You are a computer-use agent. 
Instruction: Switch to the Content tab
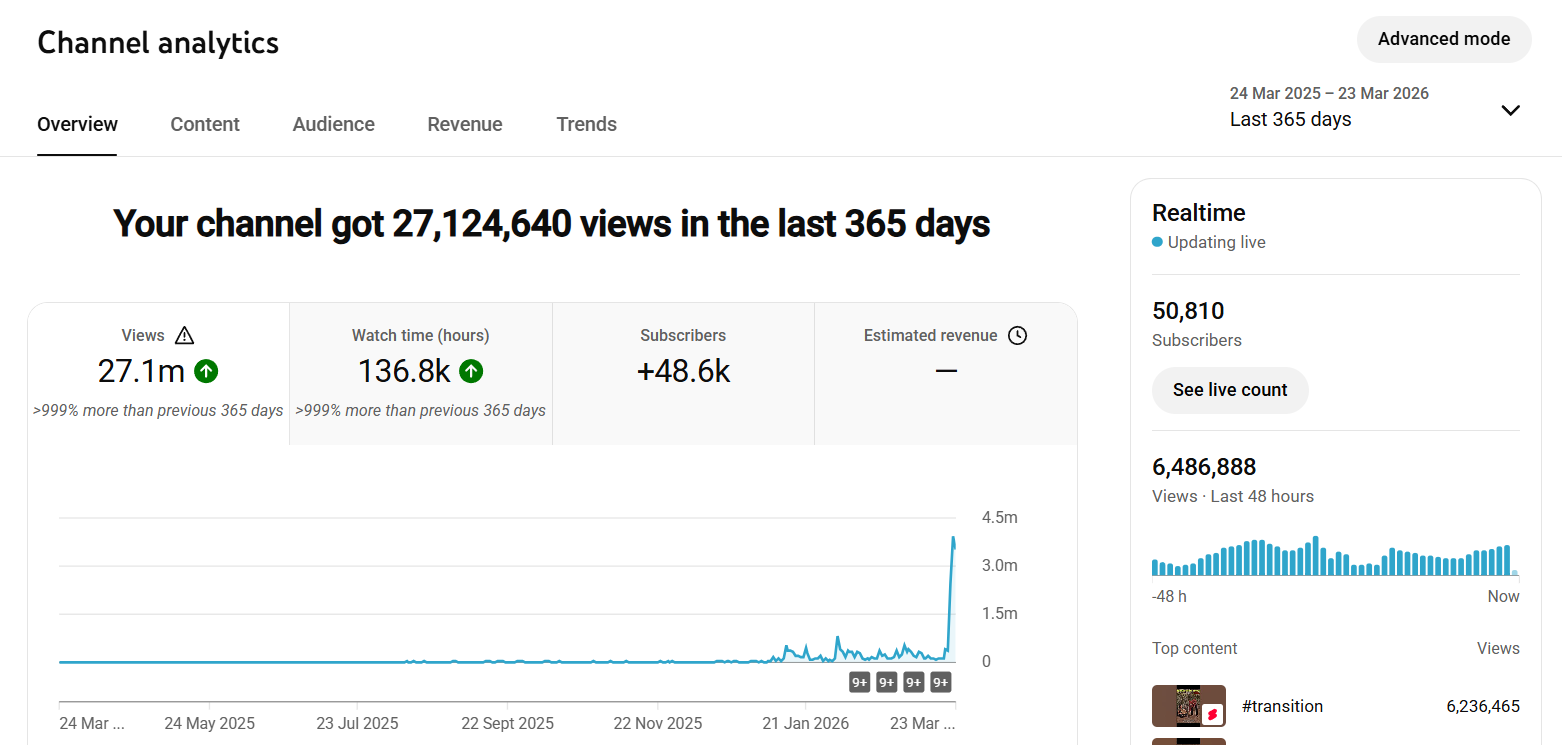click(205, 124)
